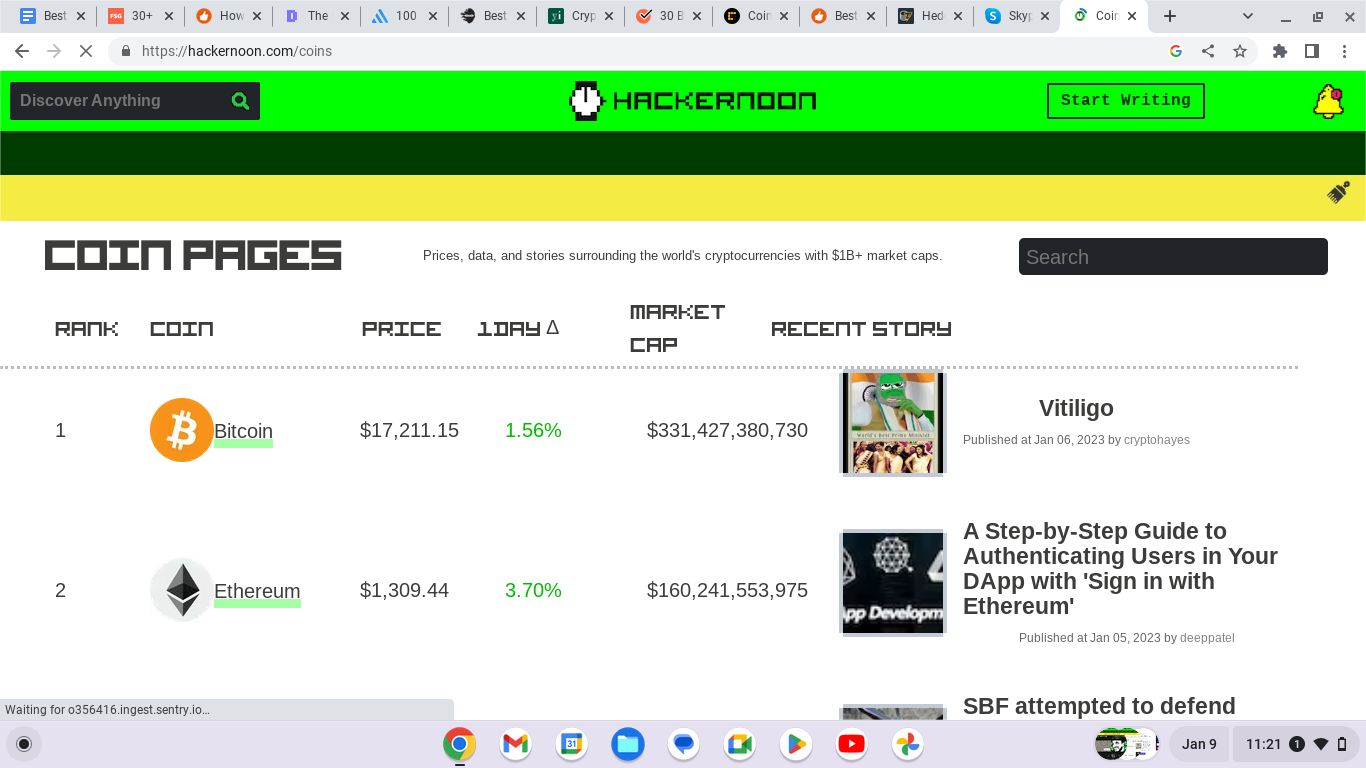Image resolution: width=1366 pixels, height=768 pixels.
Task: Open the Extensions puzzle-piece icon
Action: (1279, 50)
